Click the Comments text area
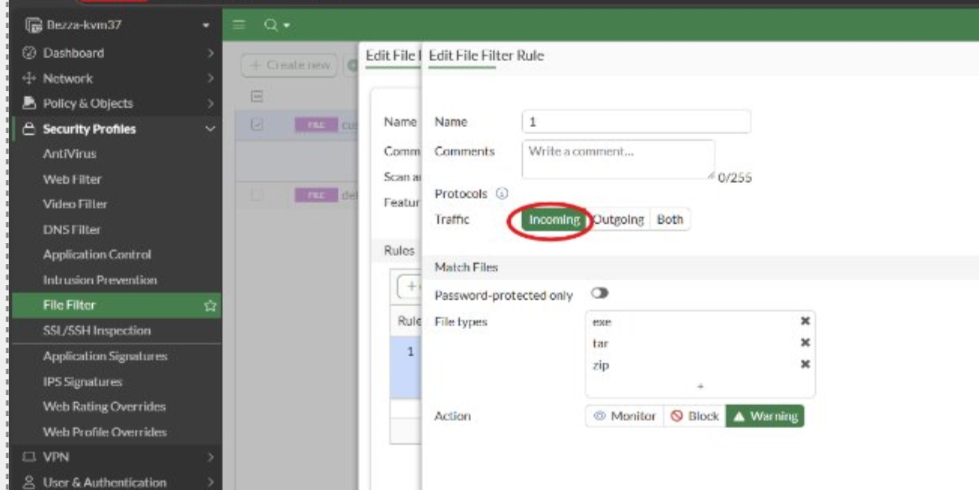This screenshot has width=979, height=490. [x=618, y=159]
